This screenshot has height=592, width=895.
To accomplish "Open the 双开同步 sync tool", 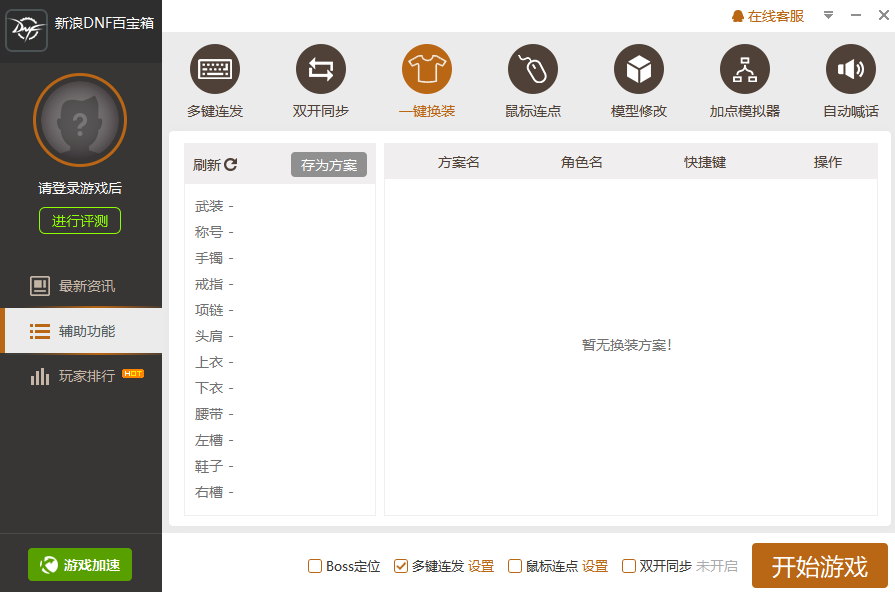I will [x=321, y=69].
